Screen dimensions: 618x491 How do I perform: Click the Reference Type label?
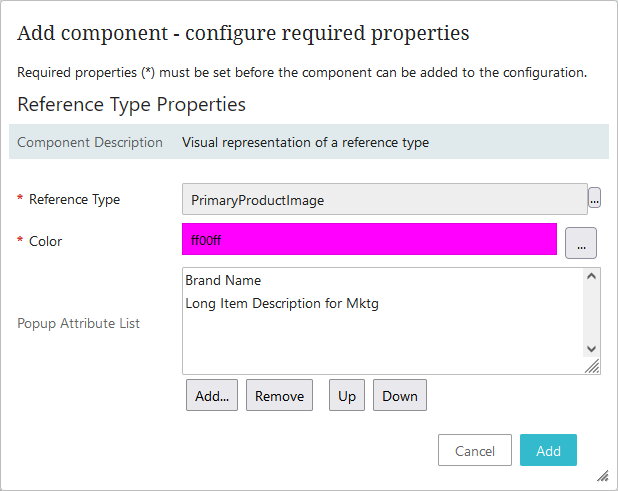(74, 199)
